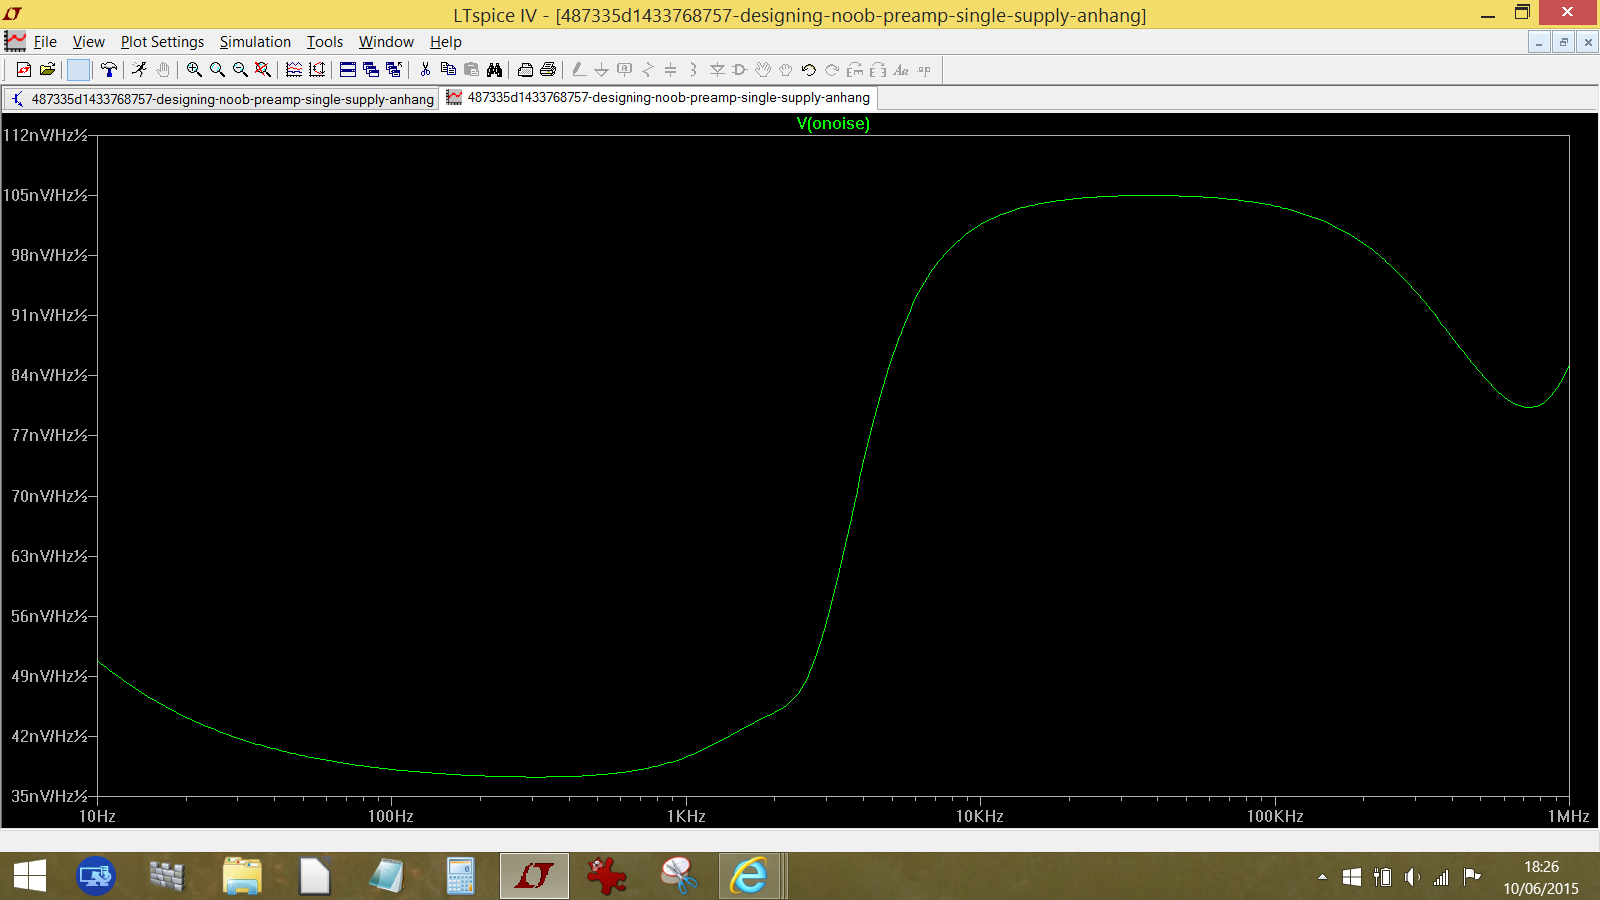Run the simulation with running-man icon
Screen dimensions: 1600x900
pyautogui.click(x=139, y=70)
